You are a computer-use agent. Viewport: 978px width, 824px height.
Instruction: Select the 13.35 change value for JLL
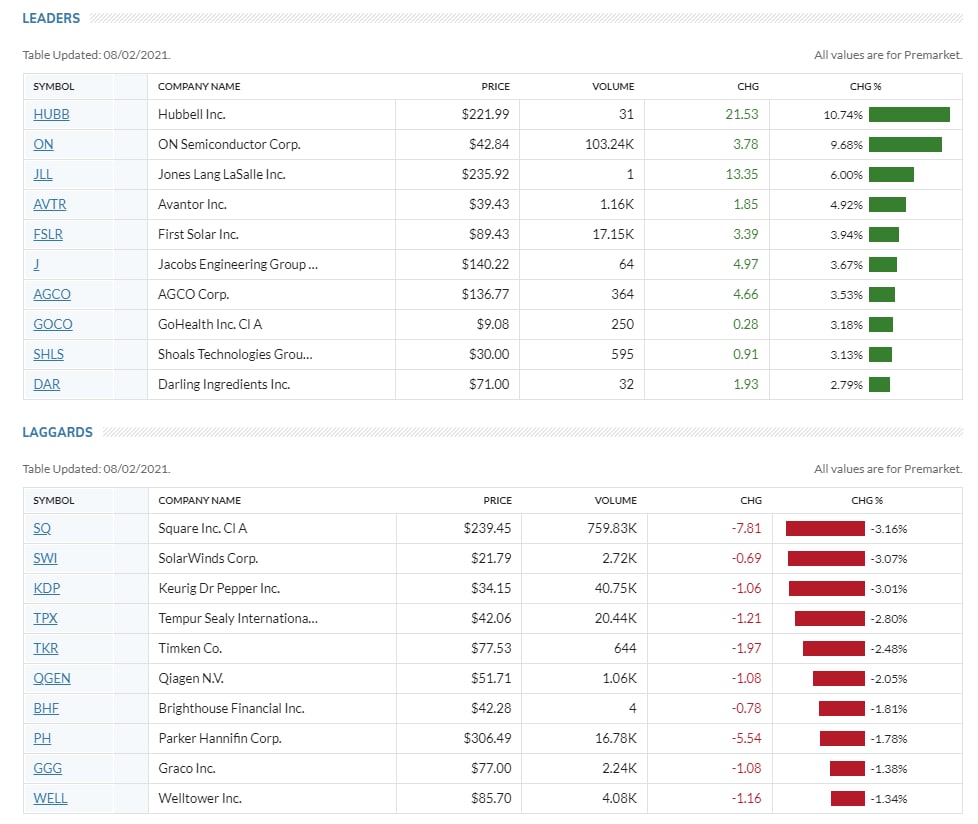(x=742, y=174)
